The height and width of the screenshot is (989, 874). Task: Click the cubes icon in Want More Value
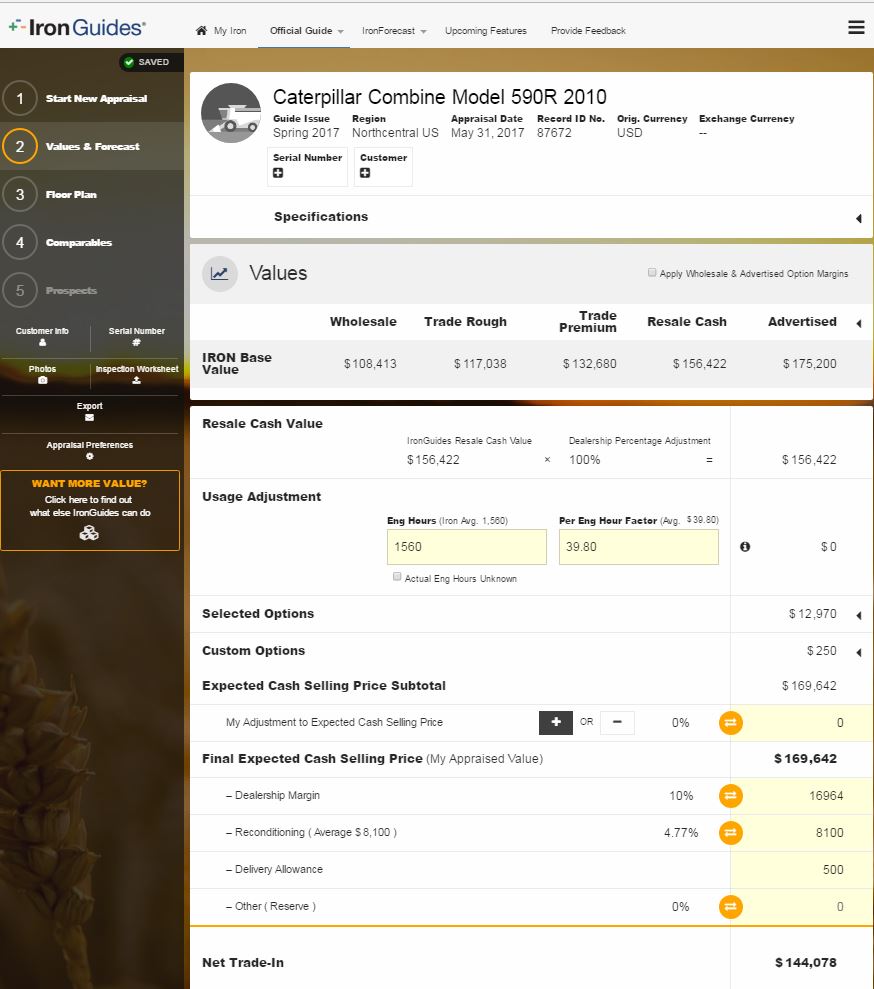[89, 533]
